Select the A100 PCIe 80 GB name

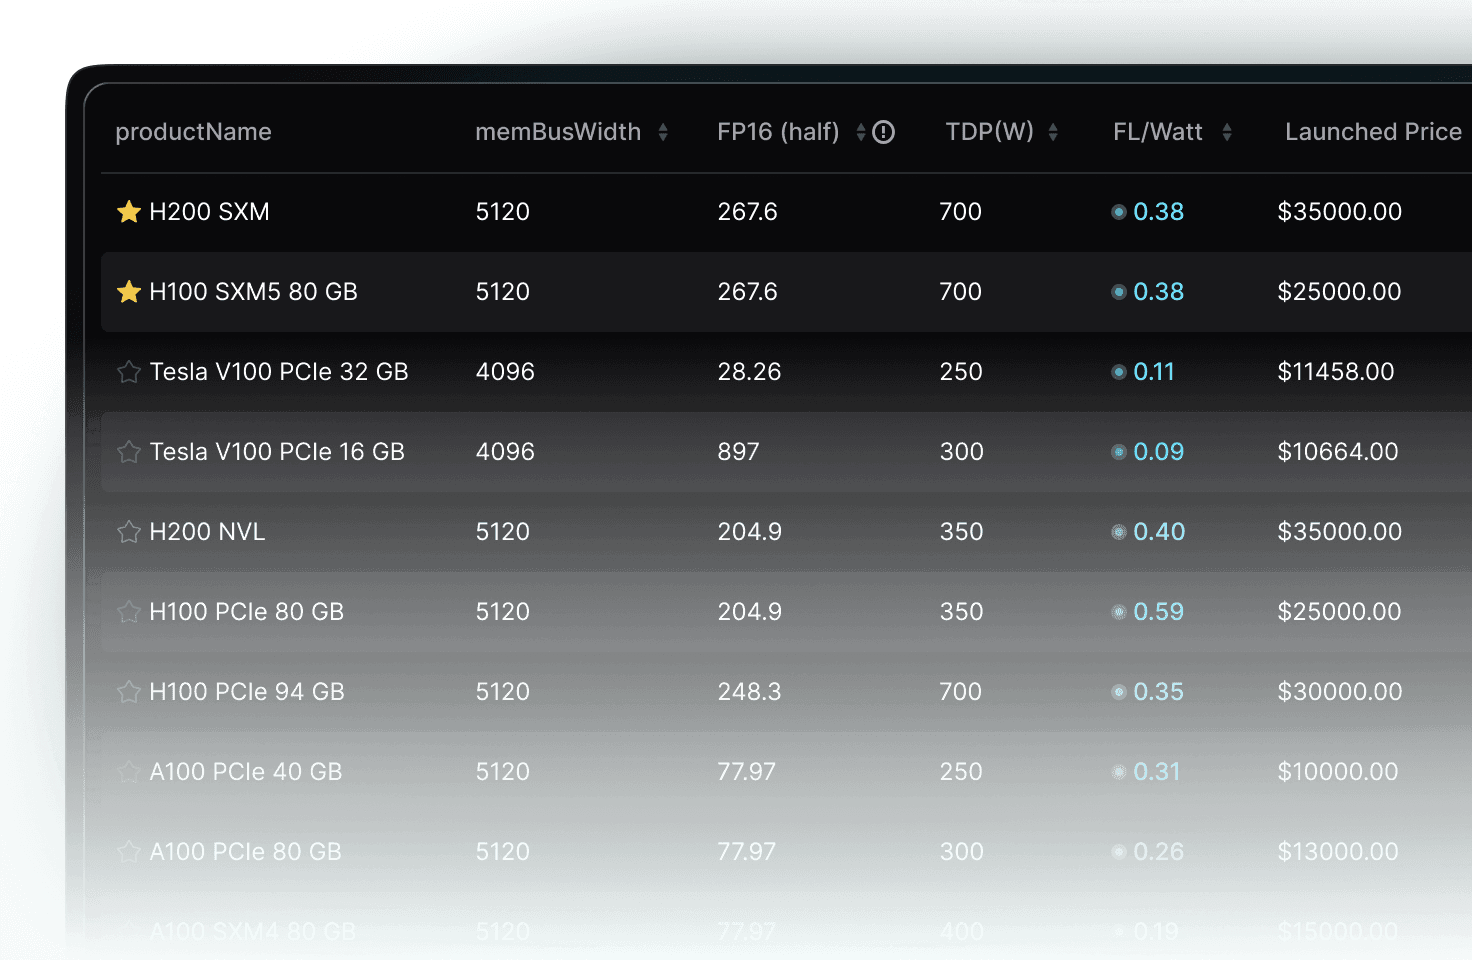[246, 852]
